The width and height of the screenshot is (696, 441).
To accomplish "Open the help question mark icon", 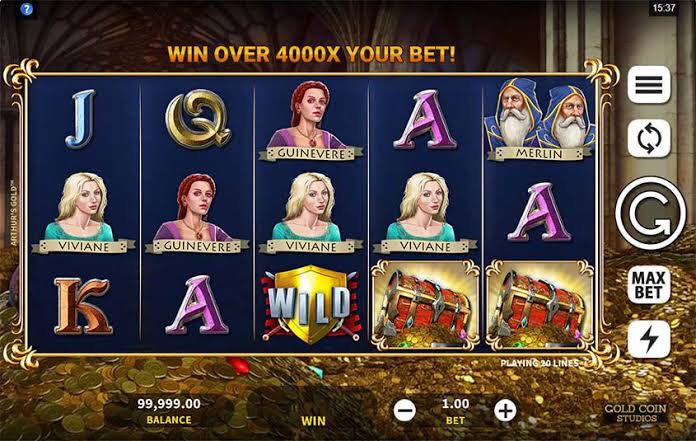I will click(x=27, y=9).
